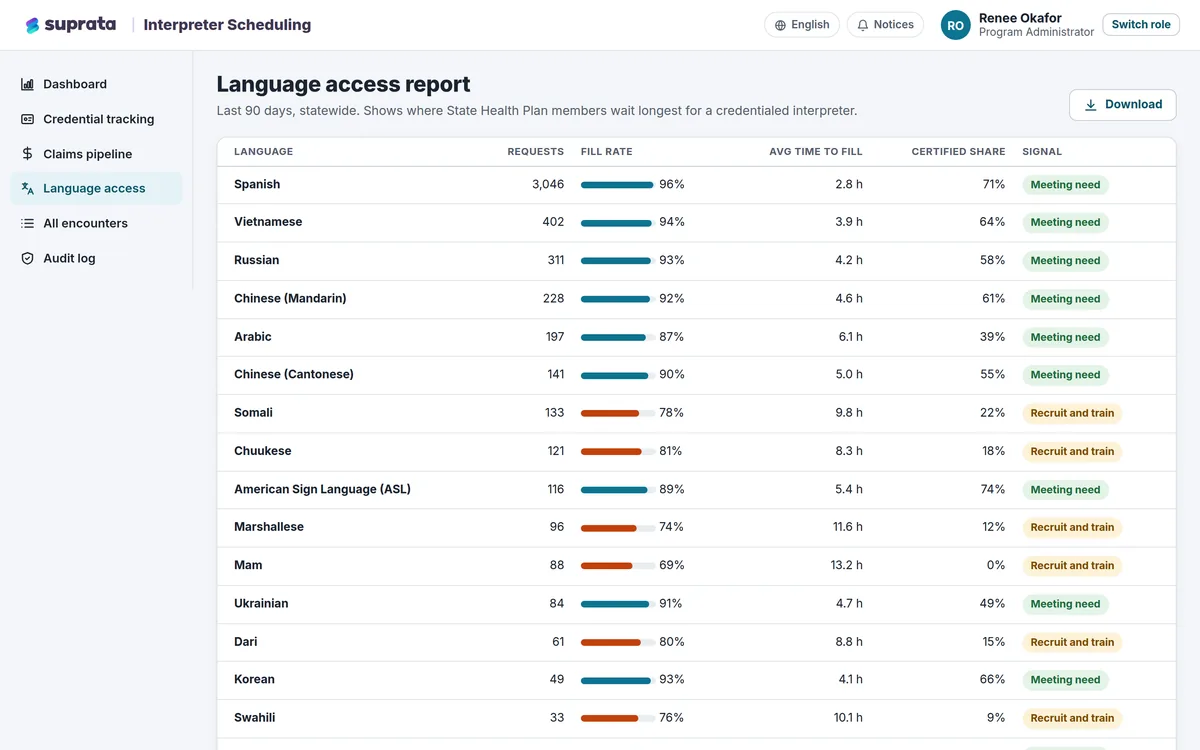Click the 13.2 h time value
The image size is (1200, 750).
846,565
